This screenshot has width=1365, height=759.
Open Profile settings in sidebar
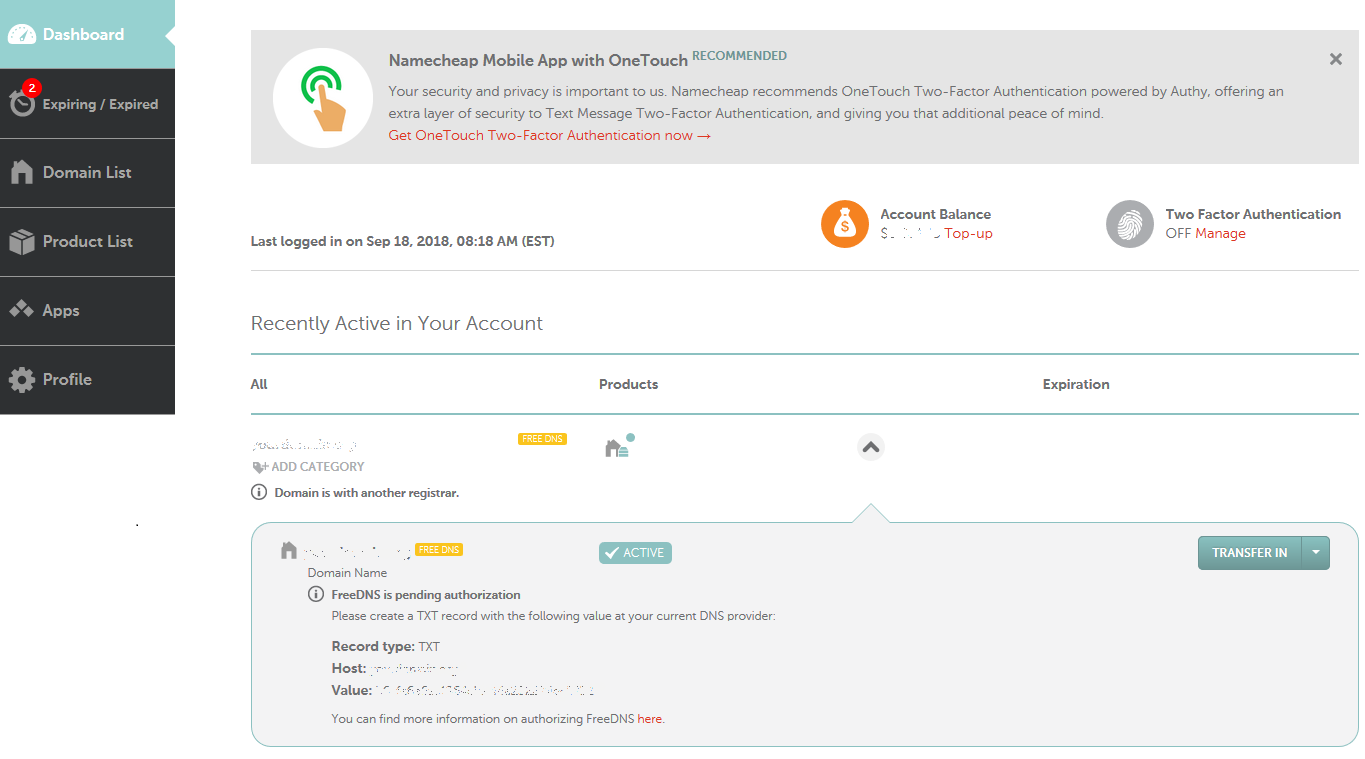(x=87, y=380)
